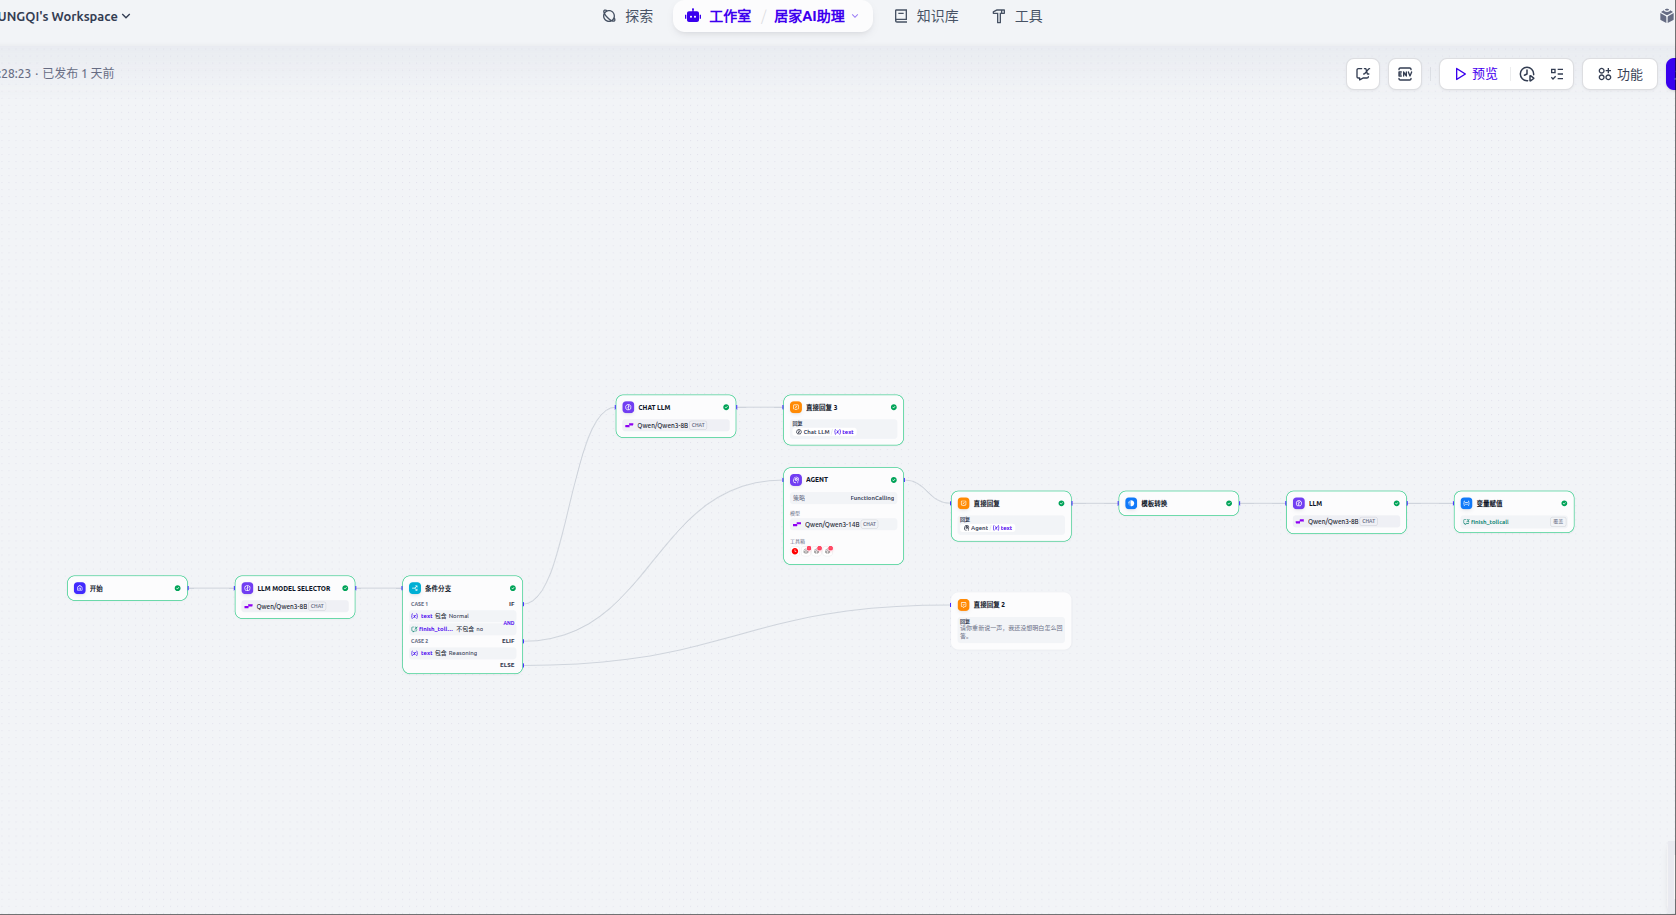Click the 直接回复 3 node icon

[x=796, y=408]
